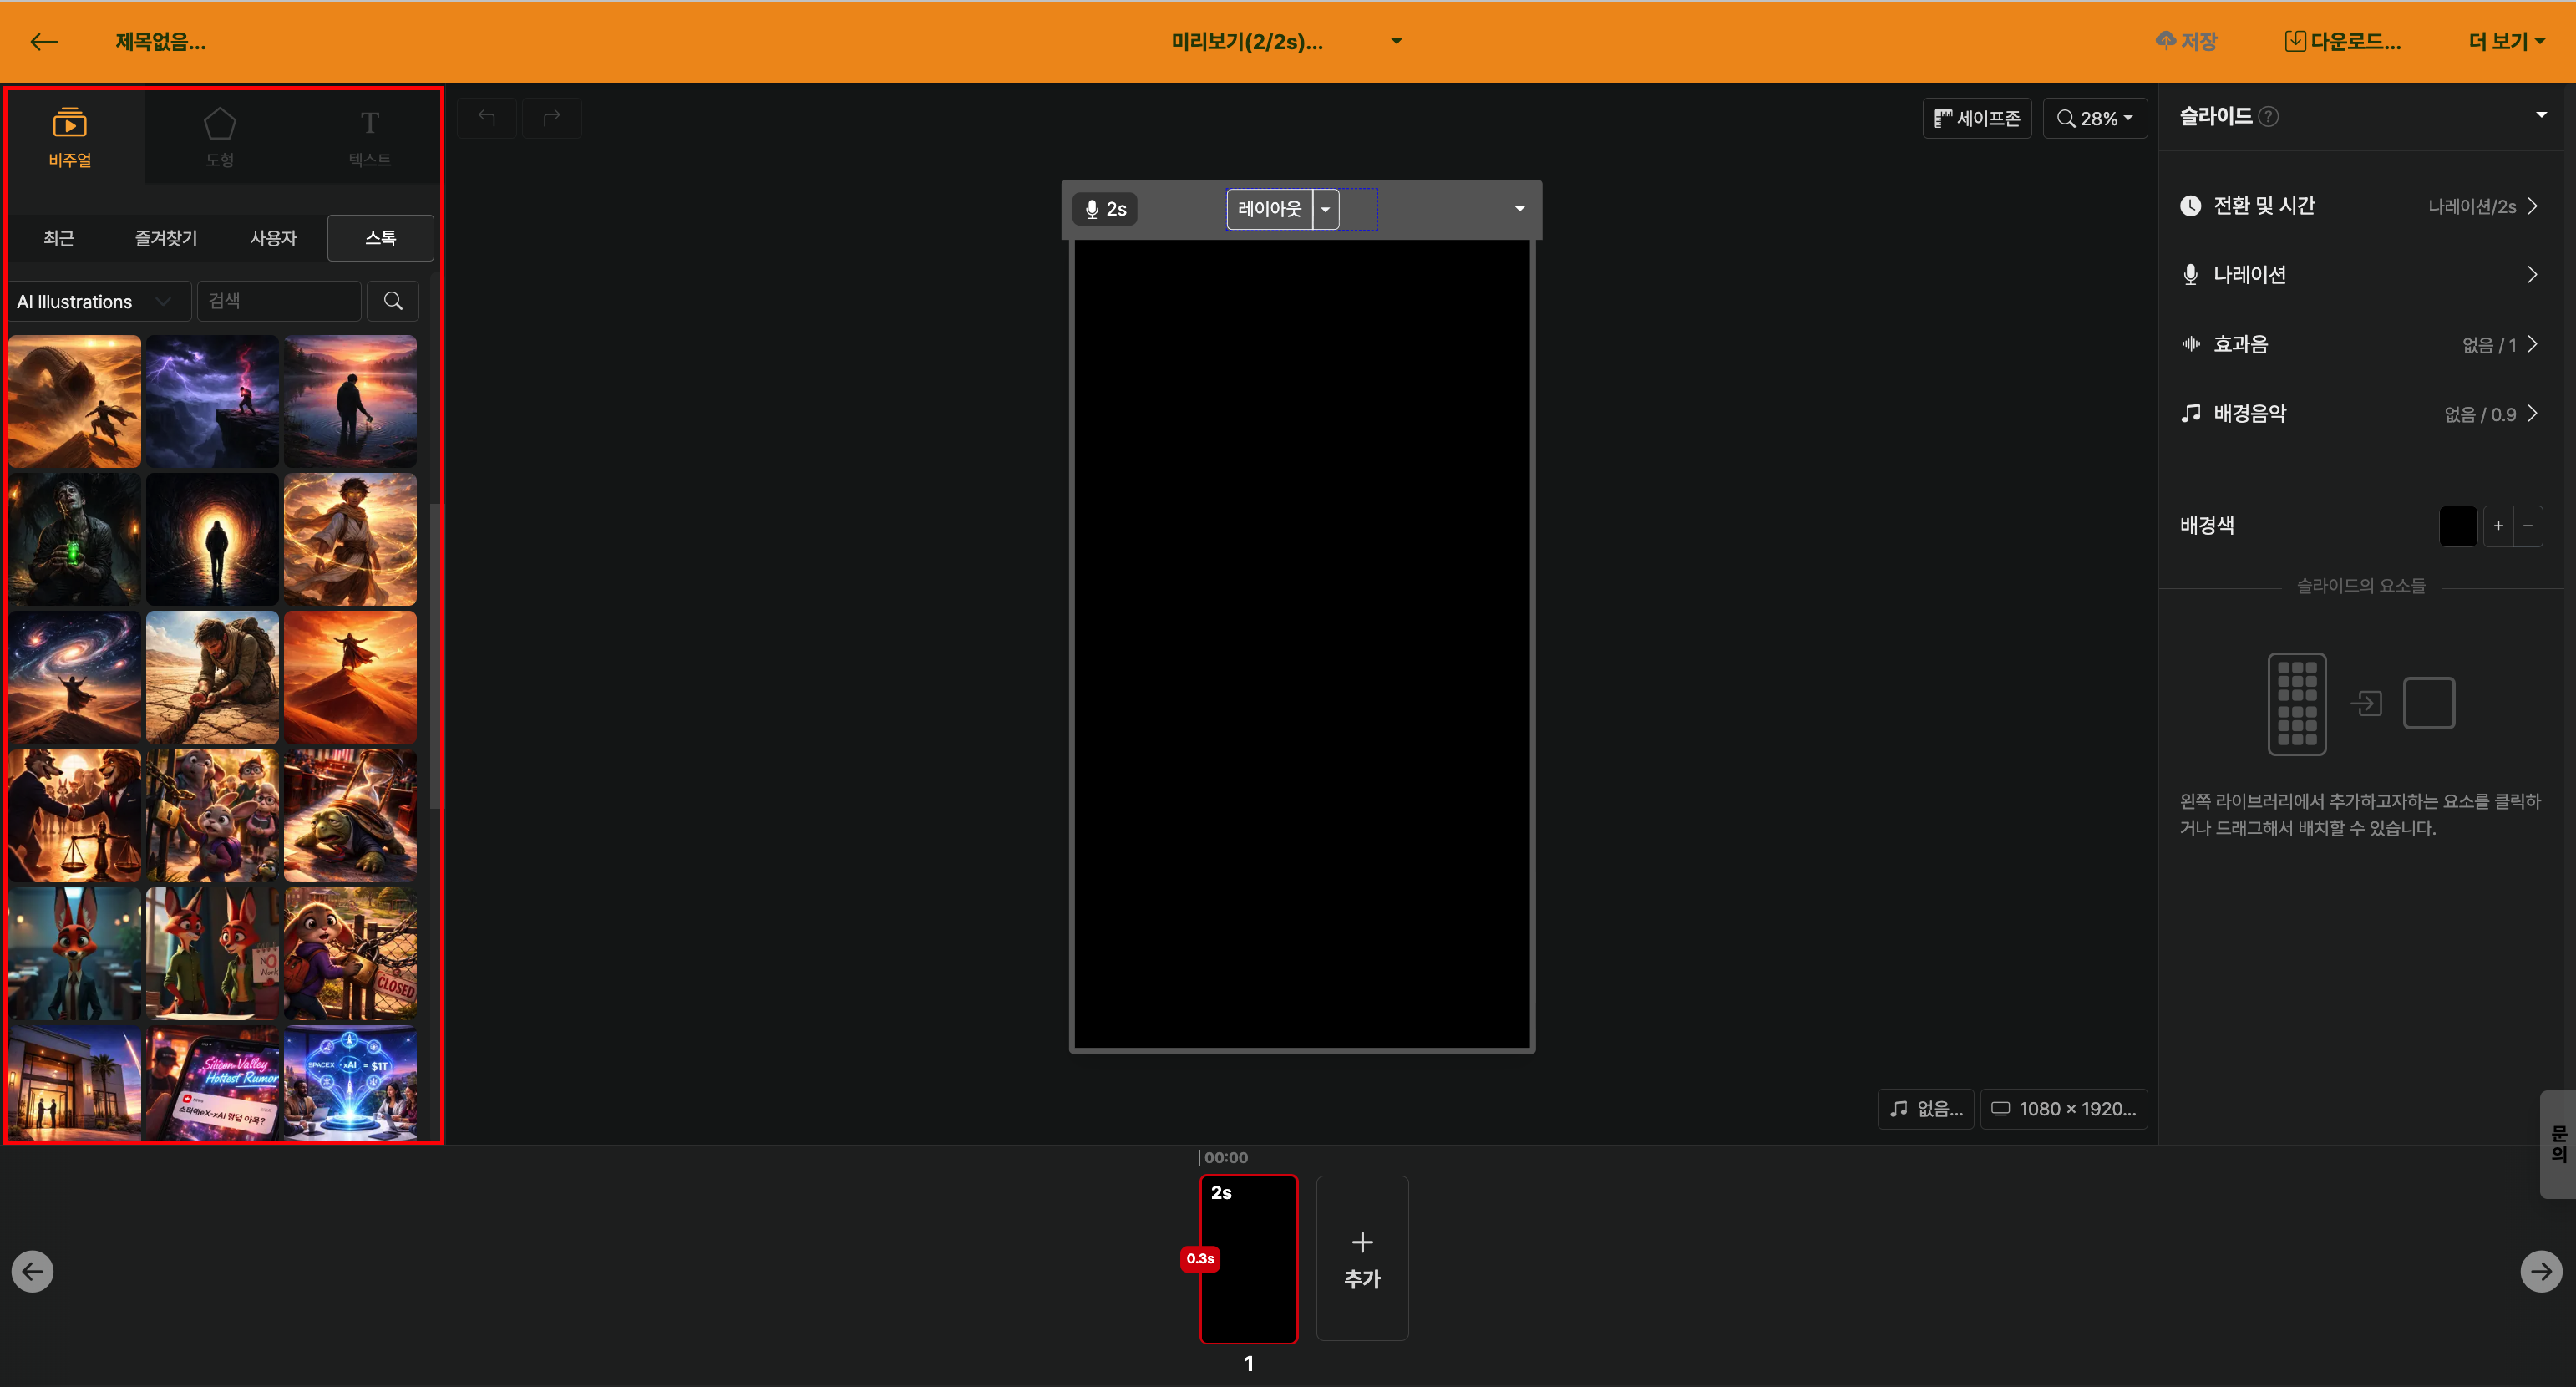This screenshot has height=1387, width=2576.
Task: Switch to the 도형 shapes tab icon
Action: pos(219,136)
